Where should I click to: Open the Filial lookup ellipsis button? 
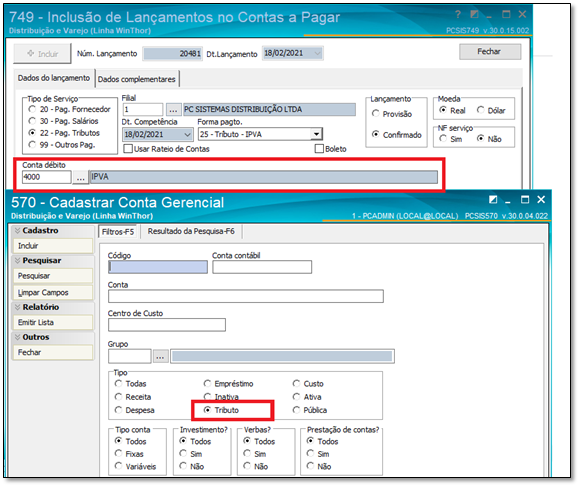(173, 109)
